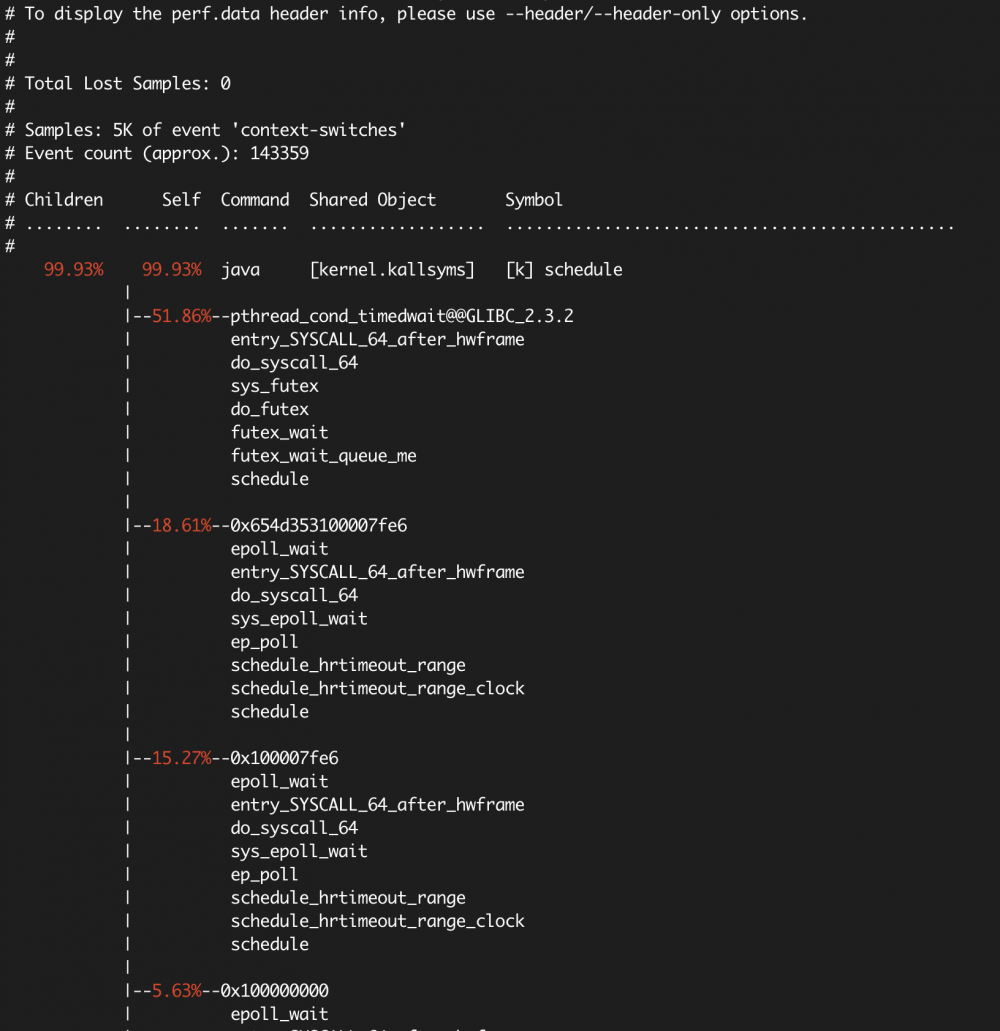
Task: Click the [kernel.kallsyms] shared object text
Action: pyautogui.click(x=396, y=269)
